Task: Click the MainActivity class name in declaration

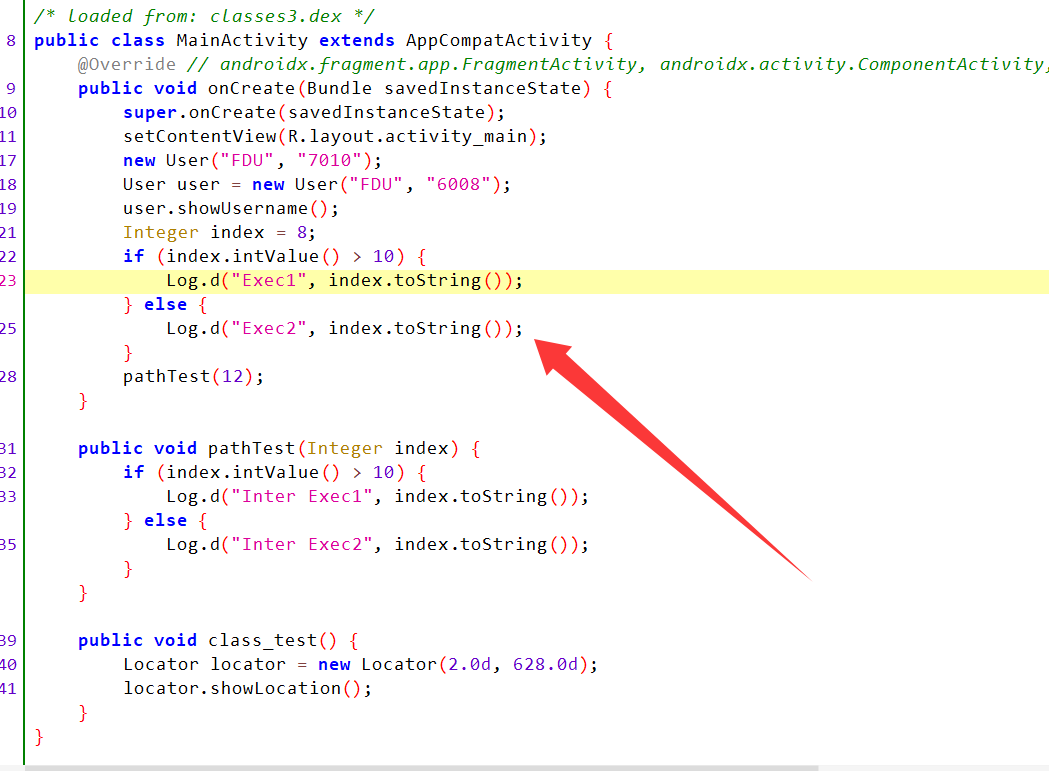Action: pos(242,40)
